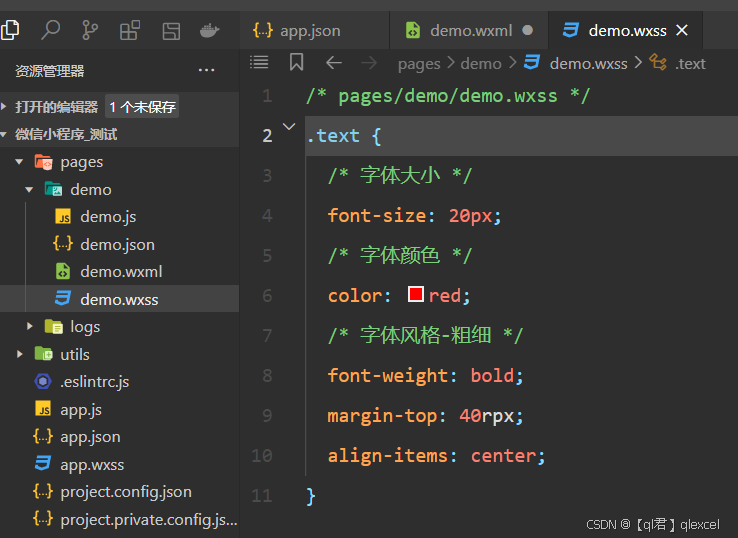Click the 字体大小 comment on line 3

click(400, 176)
